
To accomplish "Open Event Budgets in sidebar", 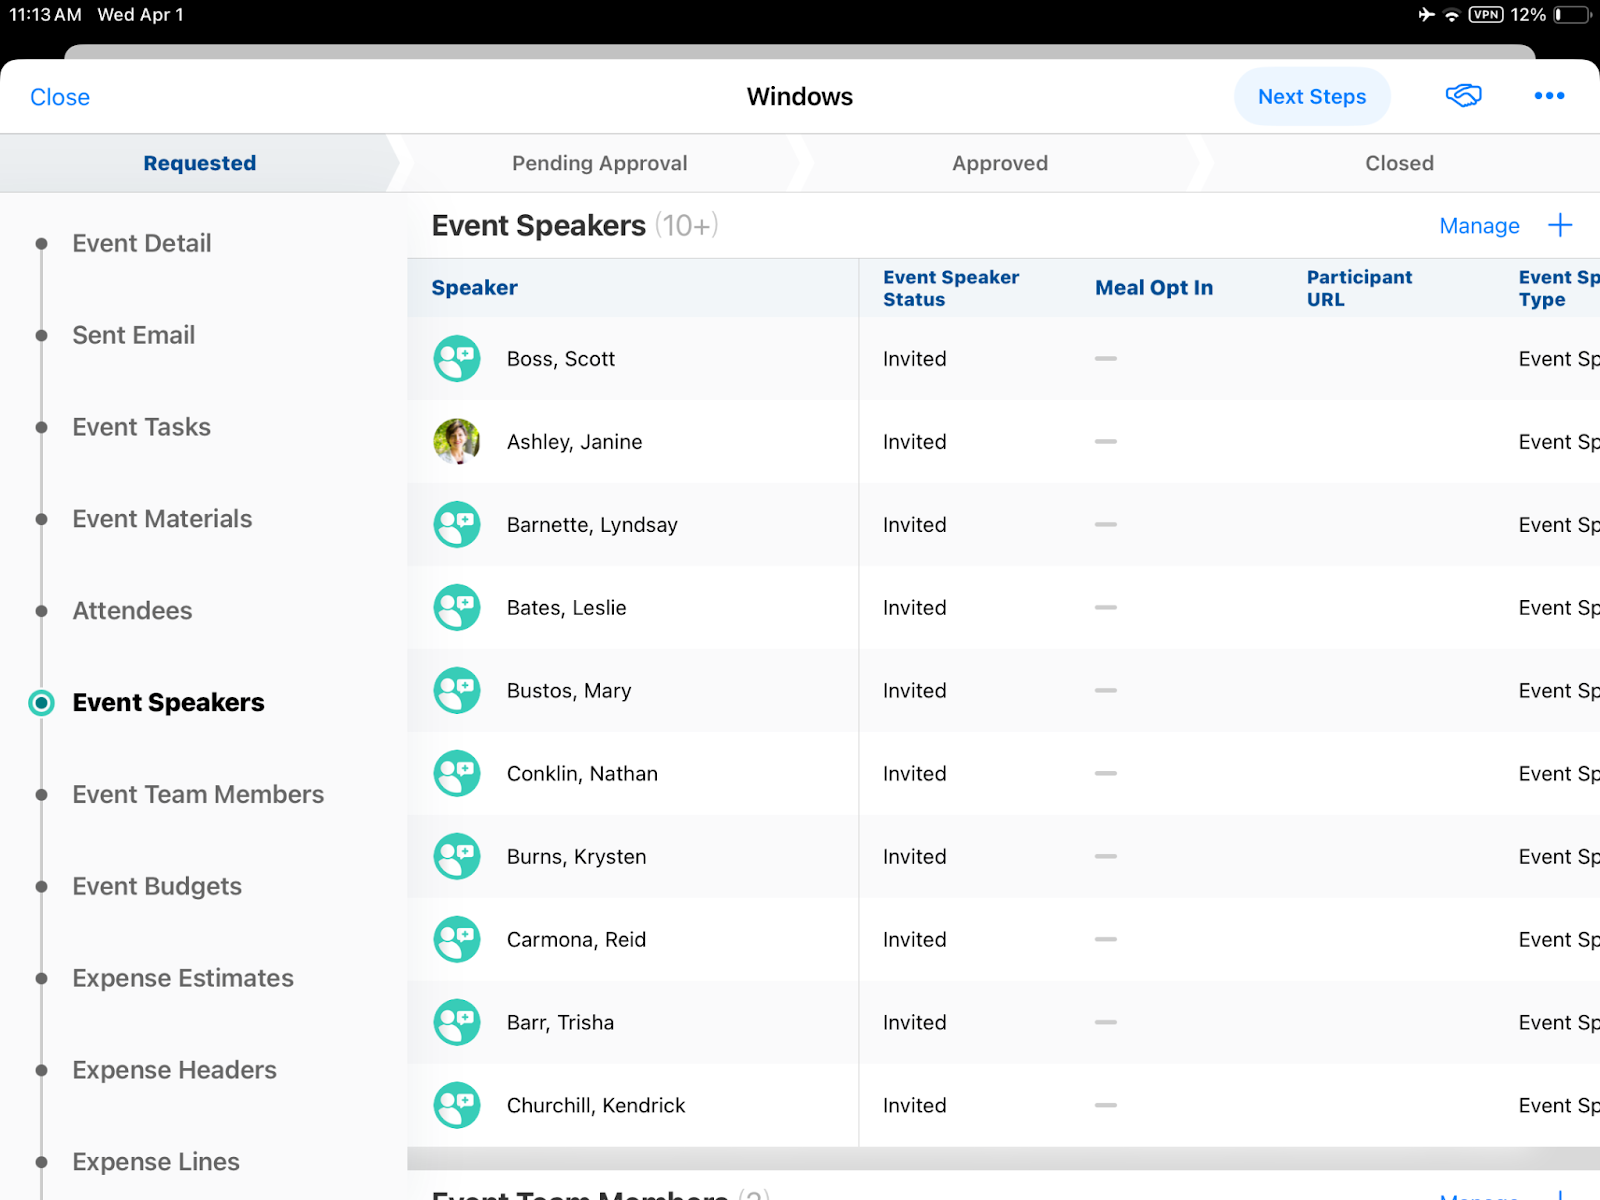I will coord(157,886).
